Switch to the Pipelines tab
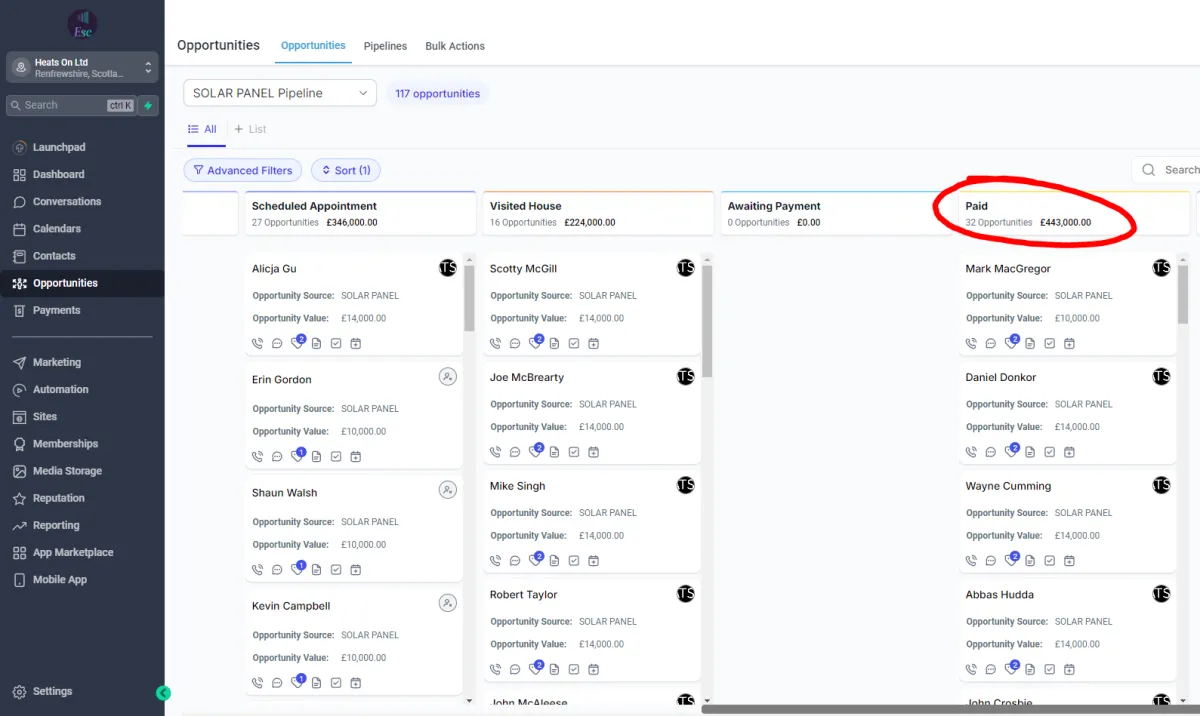Image resolution: width=1200 pixels, height=716 pixels. (x=385, y=46)
